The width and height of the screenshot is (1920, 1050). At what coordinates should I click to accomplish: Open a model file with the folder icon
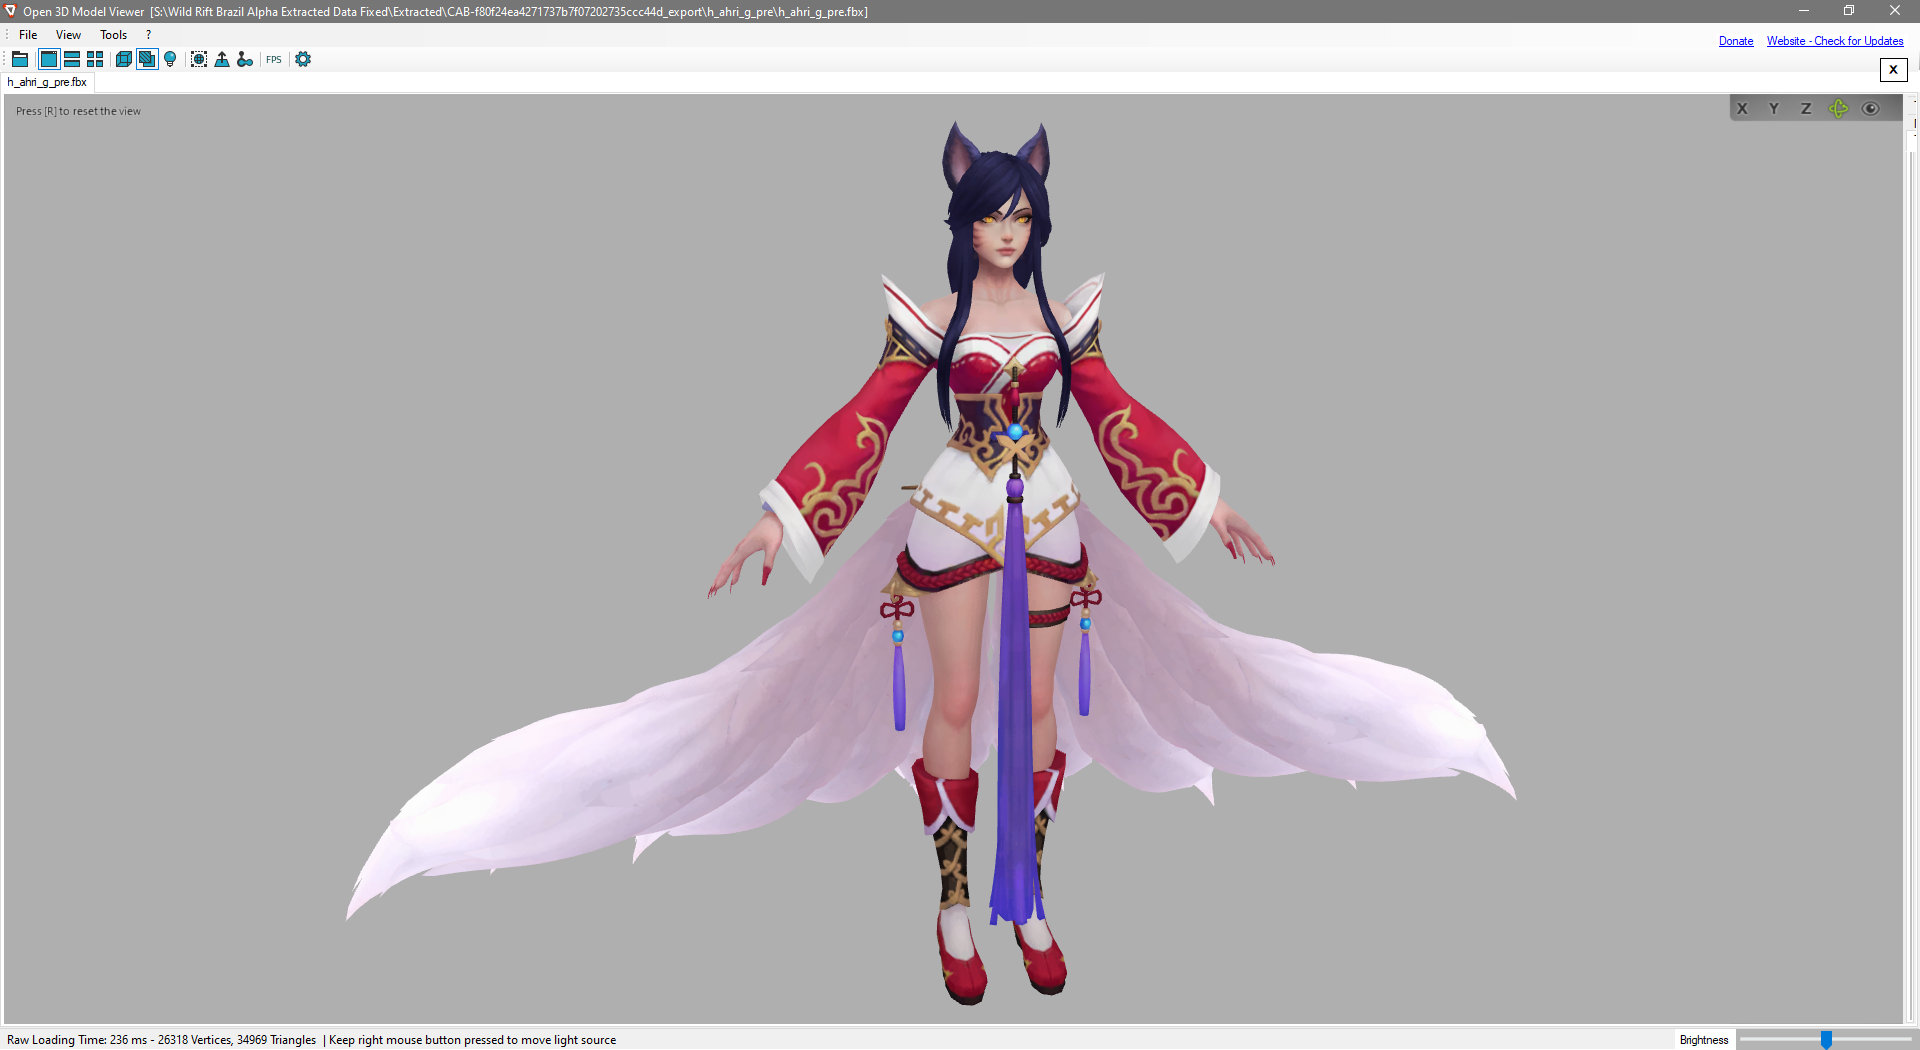(20, 60)
